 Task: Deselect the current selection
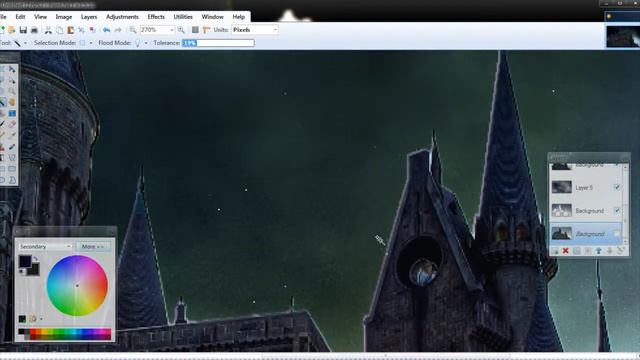pyautogui.click(x=92, y=30)
